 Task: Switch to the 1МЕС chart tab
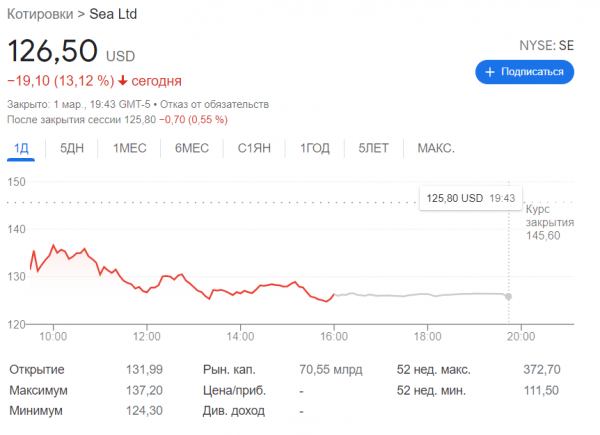(x=129, y=148)
